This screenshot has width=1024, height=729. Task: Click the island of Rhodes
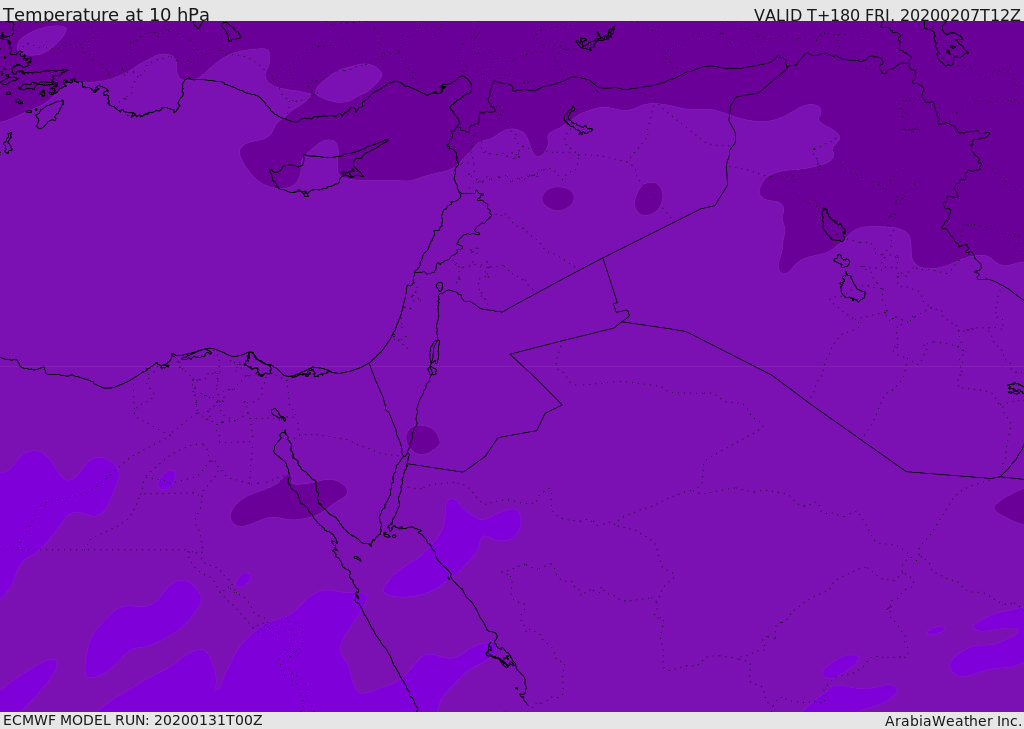(48, 113)
